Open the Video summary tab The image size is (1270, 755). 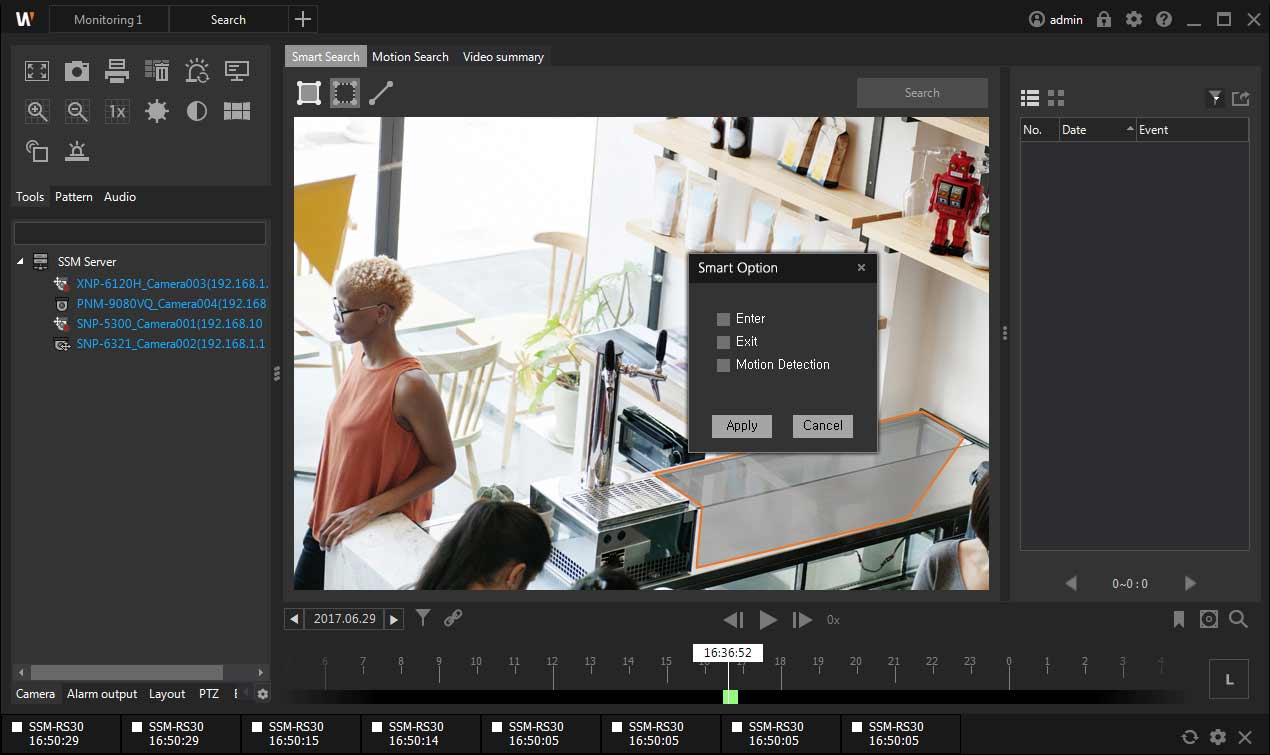(x=503, y=57)
